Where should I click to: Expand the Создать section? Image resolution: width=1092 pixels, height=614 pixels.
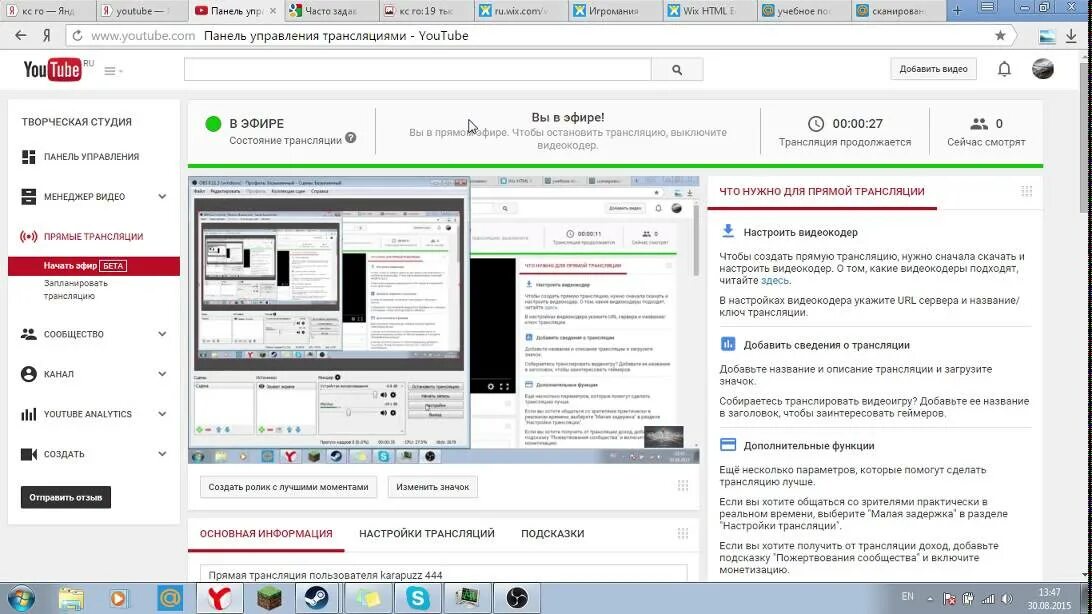[162, 454]
